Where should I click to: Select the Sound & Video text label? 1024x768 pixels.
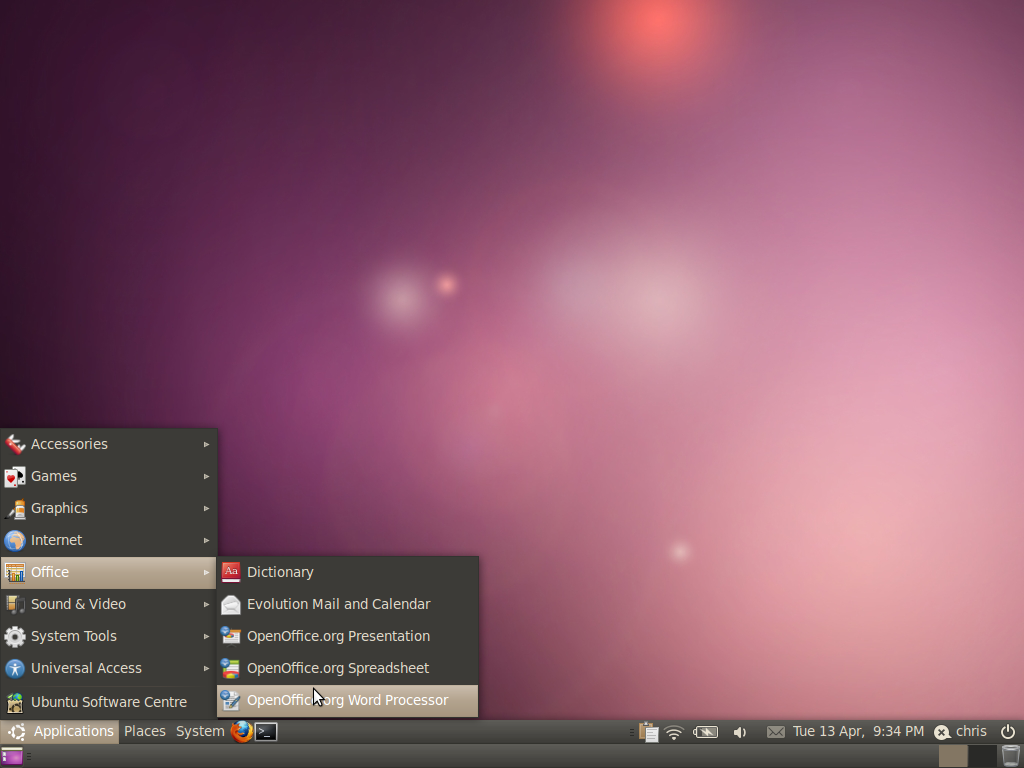(x=78, y=604)
